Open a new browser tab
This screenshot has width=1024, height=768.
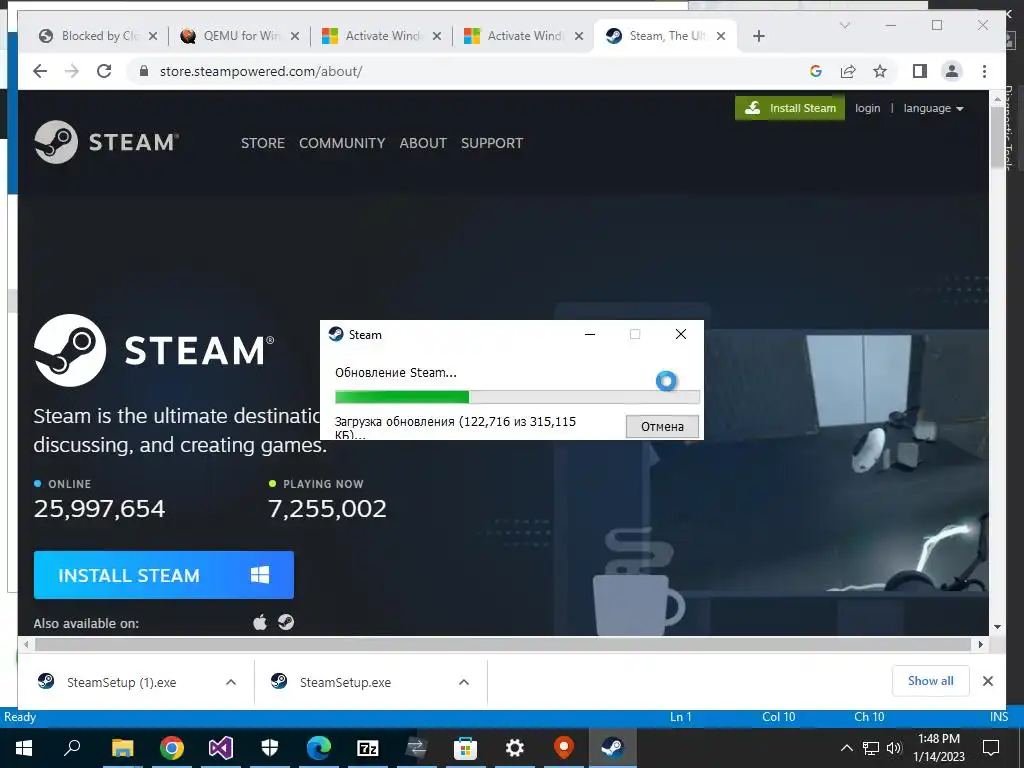click(758, 36)
